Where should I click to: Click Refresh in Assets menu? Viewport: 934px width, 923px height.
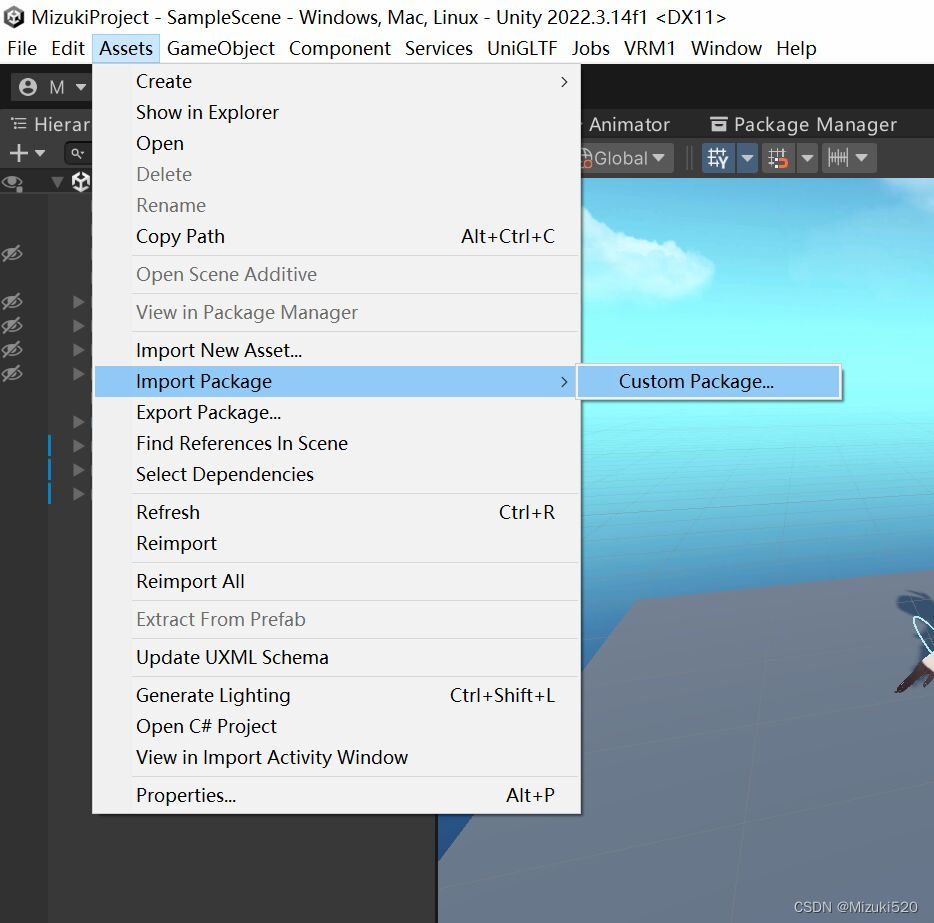click(x=337, y=513)
